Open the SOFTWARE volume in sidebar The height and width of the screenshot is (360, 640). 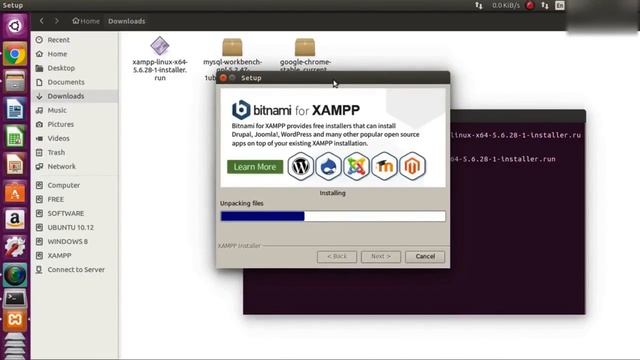click(x=75, y=213)
